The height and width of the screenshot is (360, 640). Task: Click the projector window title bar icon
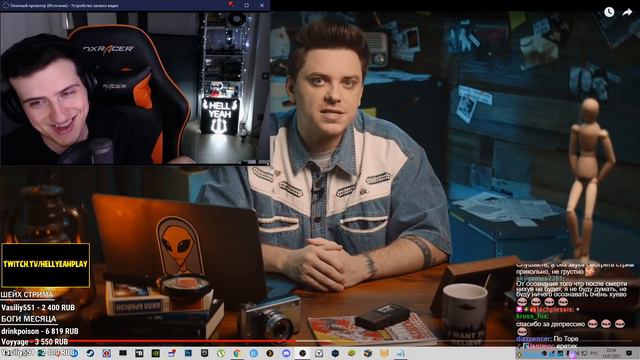5,5
